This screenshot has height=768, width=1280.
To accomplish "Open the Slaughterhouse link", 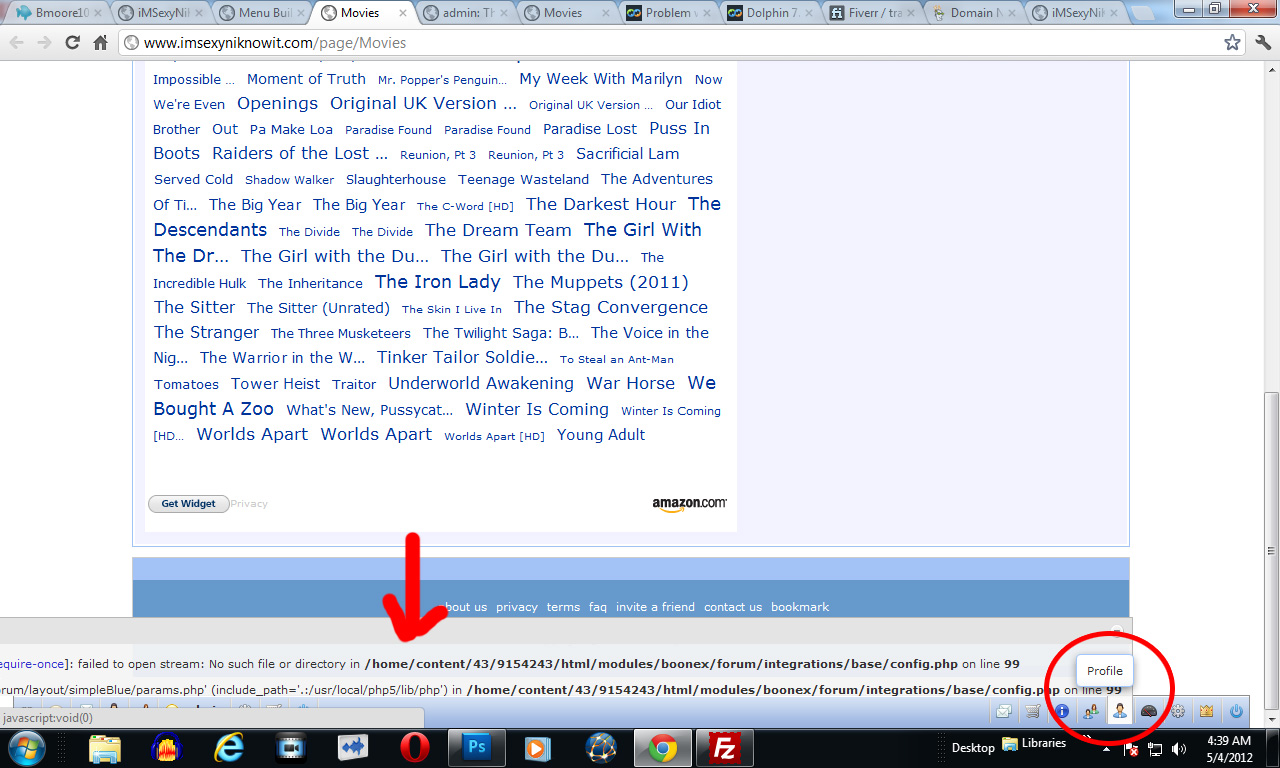I will (x=396, y=180).
